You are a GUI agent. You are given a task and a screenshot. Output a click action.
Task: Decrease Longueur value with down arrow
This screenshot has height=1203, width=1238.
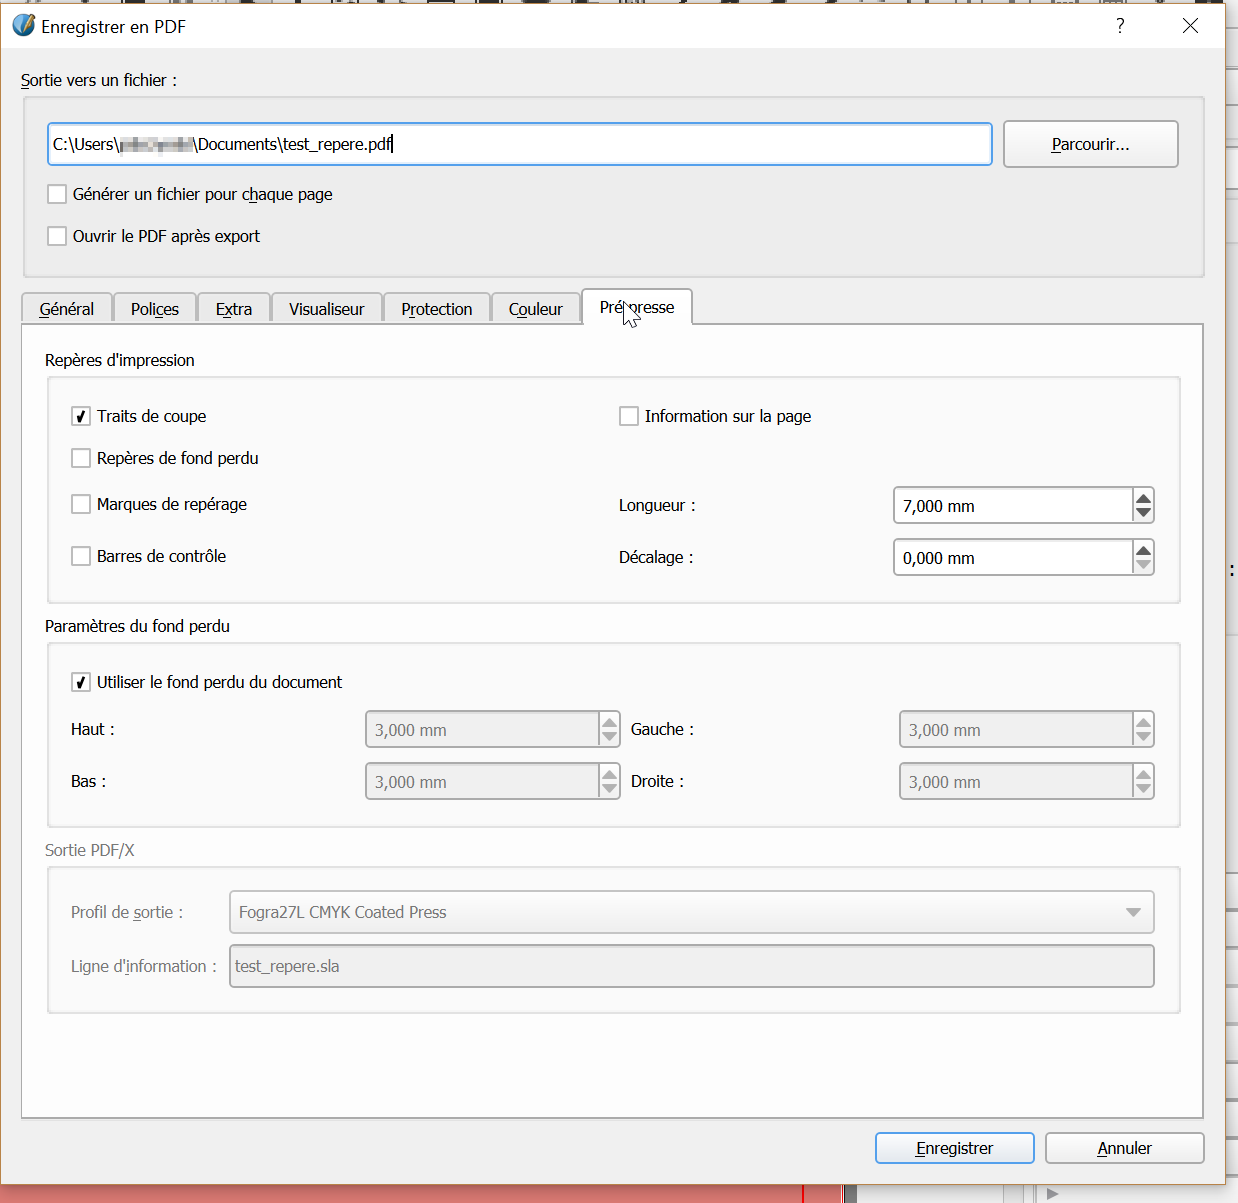[x=1143, y=514]
